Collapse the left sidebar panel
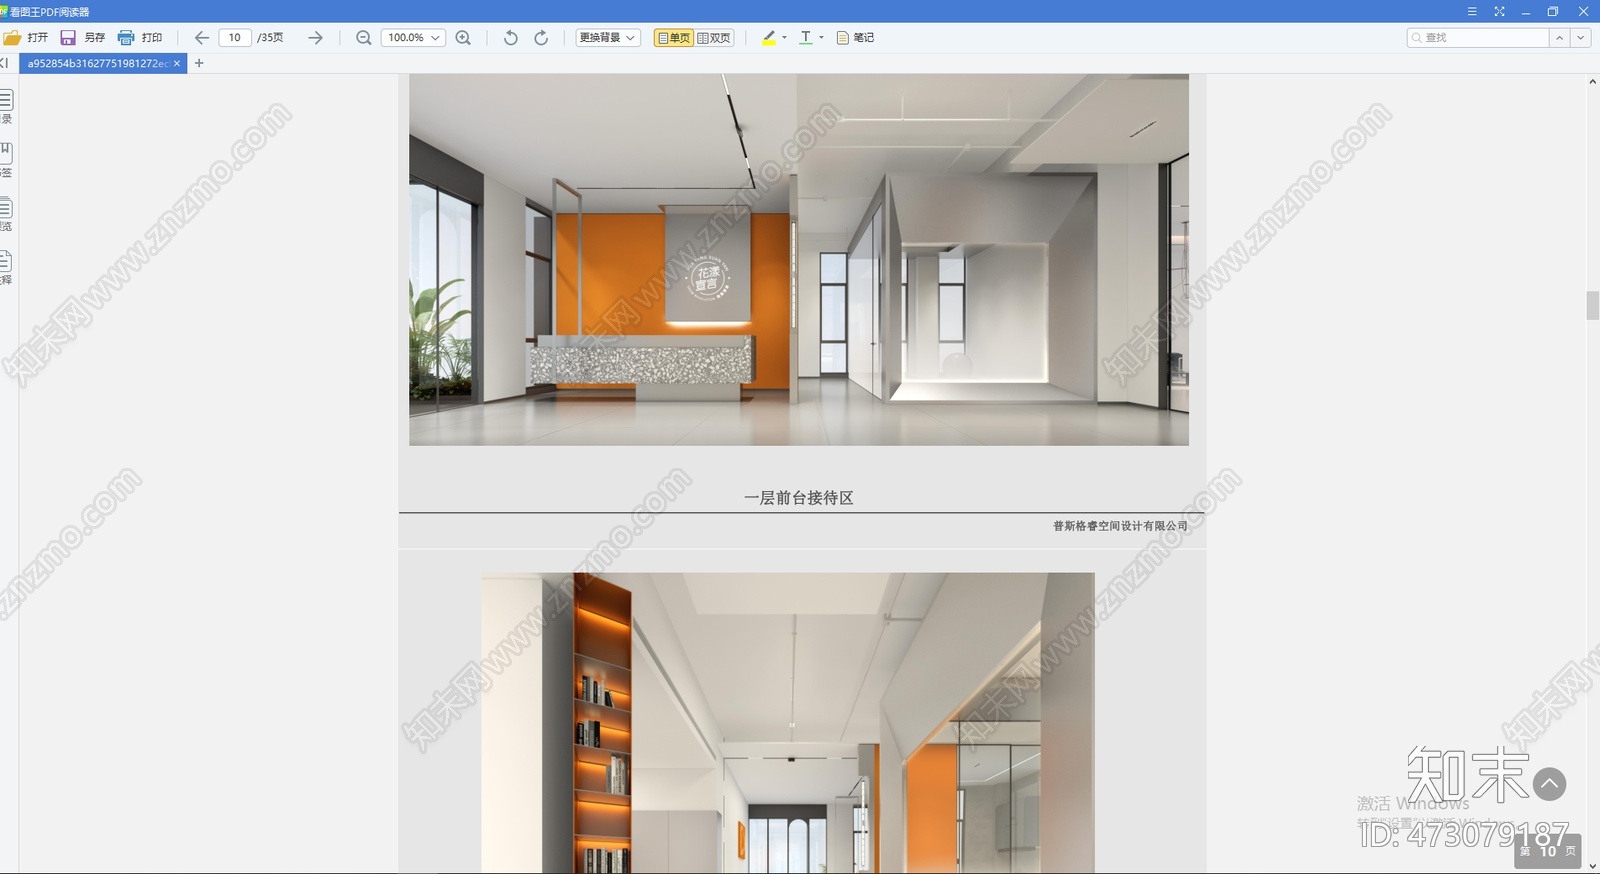1600x874 pixels. (5, 63)
